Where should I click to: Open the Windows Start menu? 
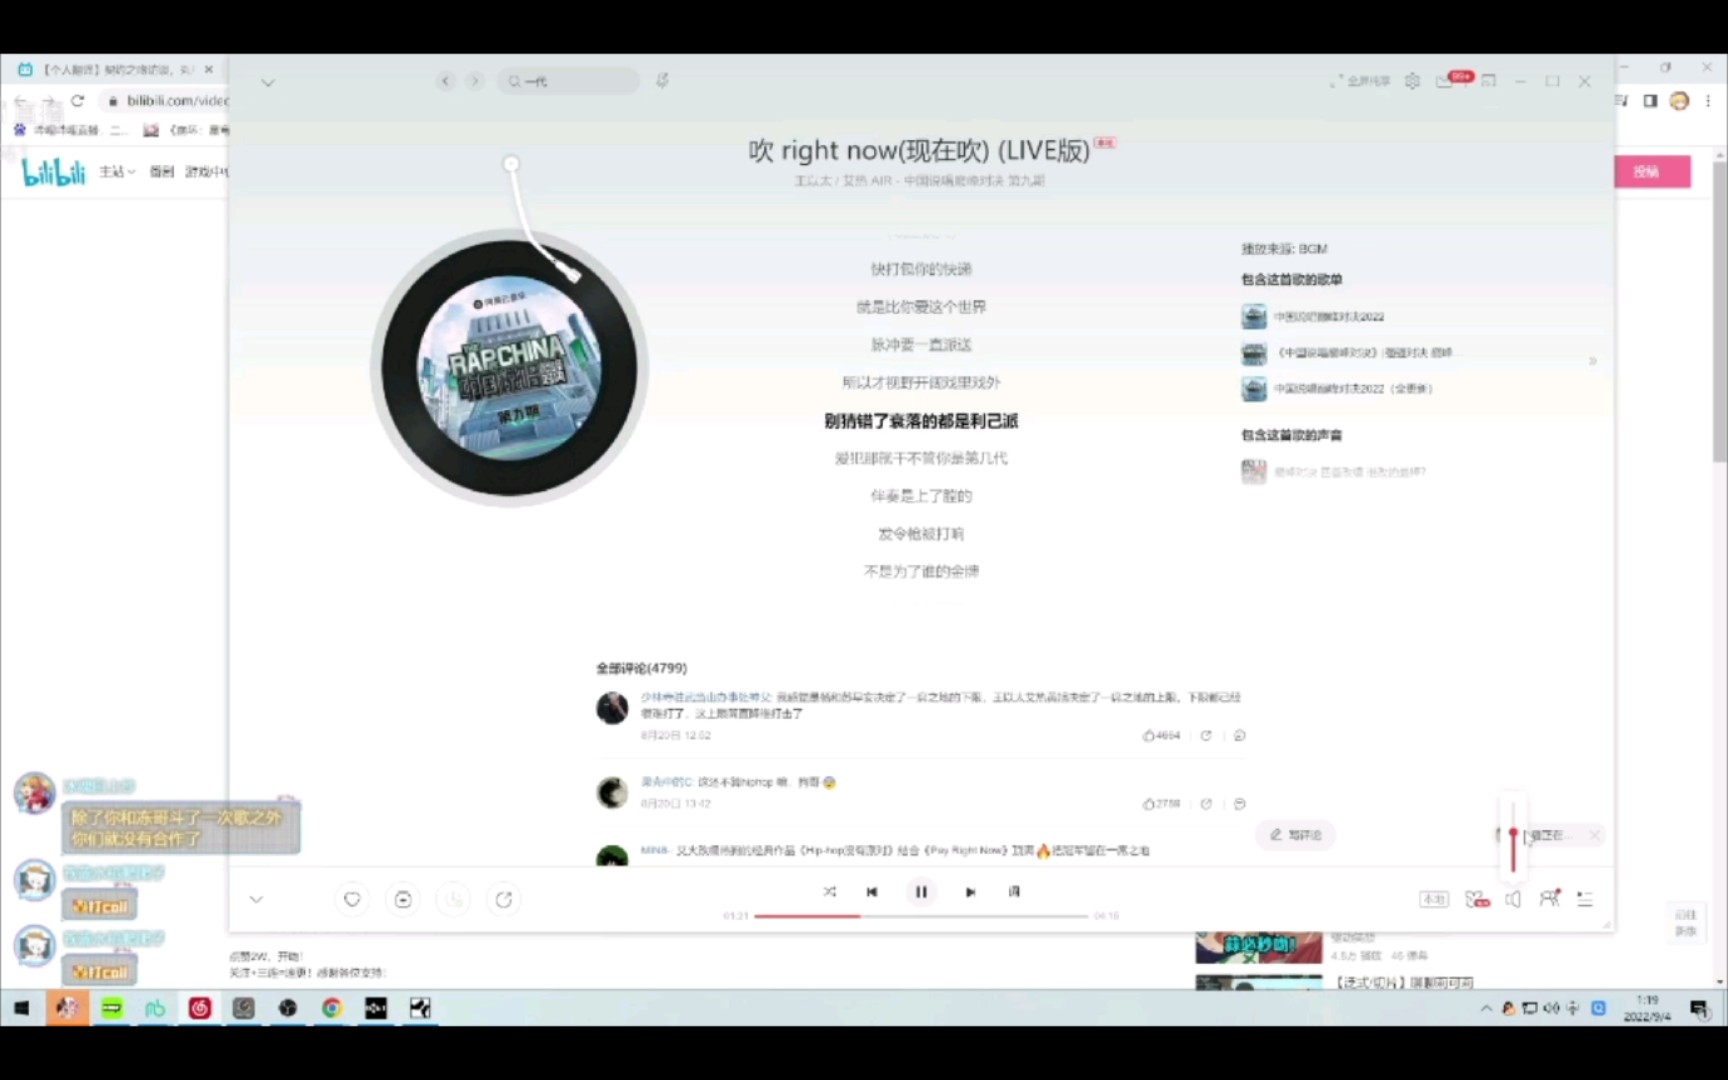(x=21, y=1008)
